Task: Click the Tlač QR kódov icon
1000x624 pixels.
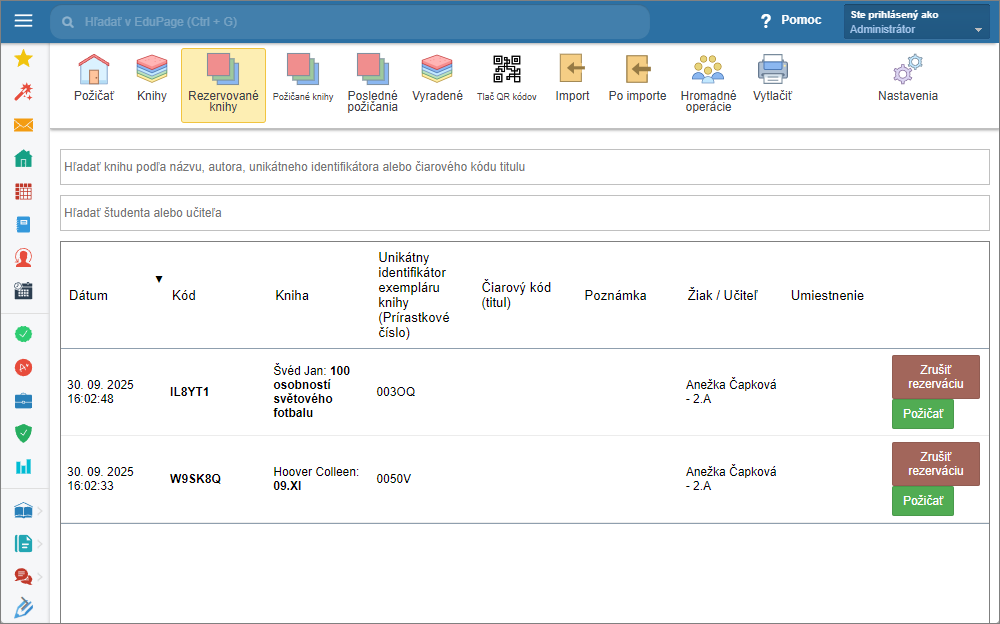Action: coord(506,80)
